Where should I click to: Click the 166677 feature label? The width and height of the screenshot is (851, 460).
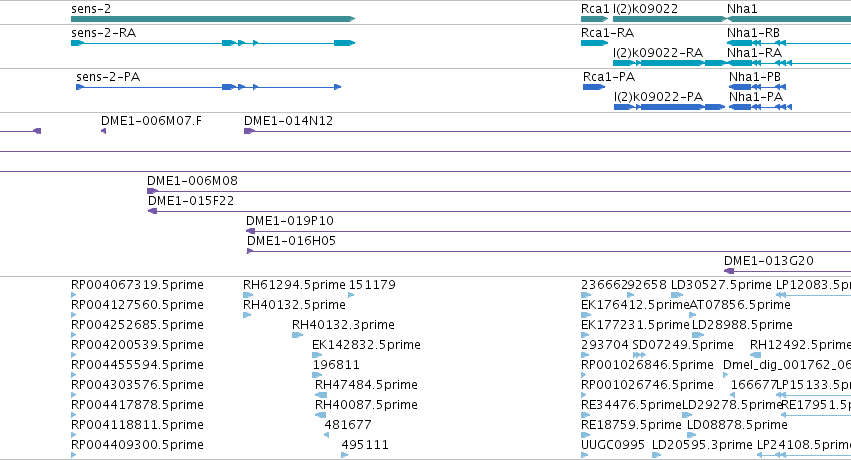click(x=754, y=385)
